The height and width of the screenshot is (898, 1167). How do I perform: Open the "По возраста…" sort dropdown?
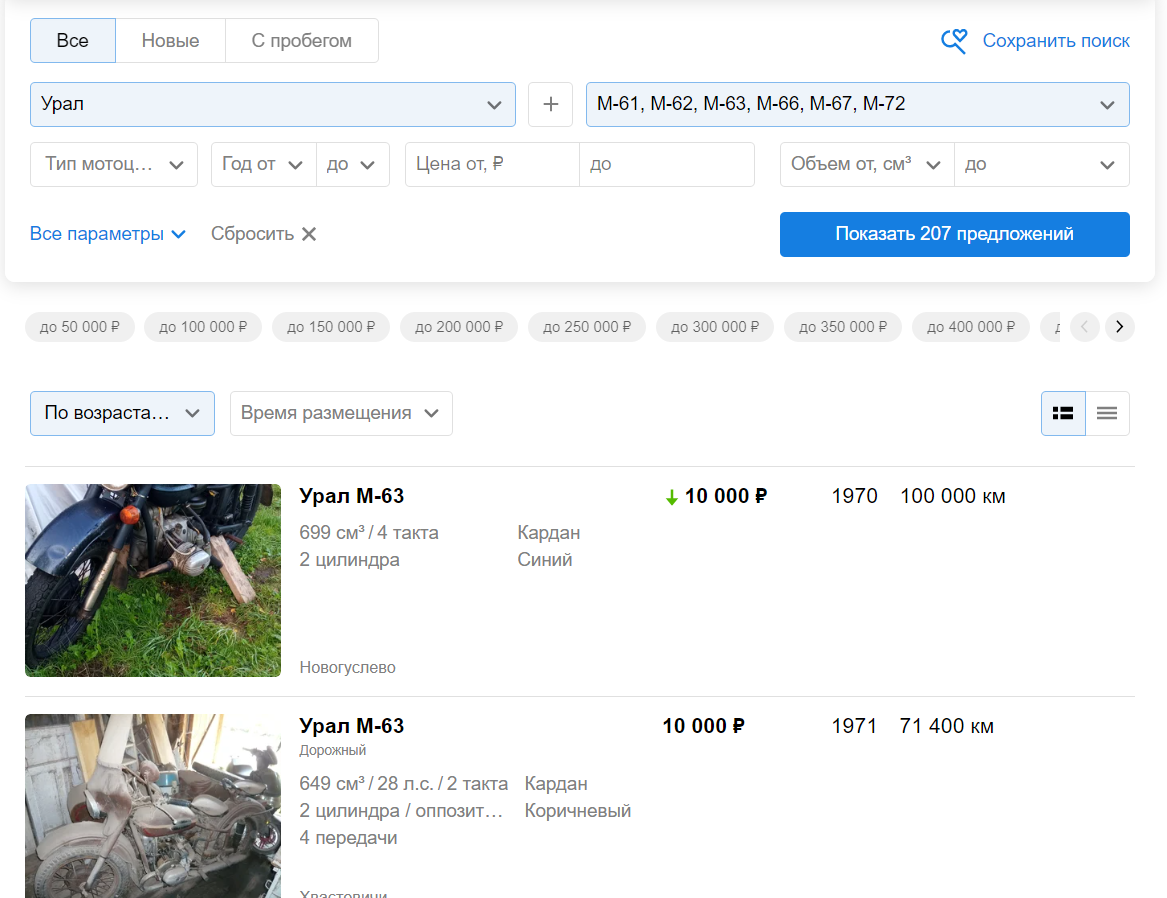coord(122,413)
